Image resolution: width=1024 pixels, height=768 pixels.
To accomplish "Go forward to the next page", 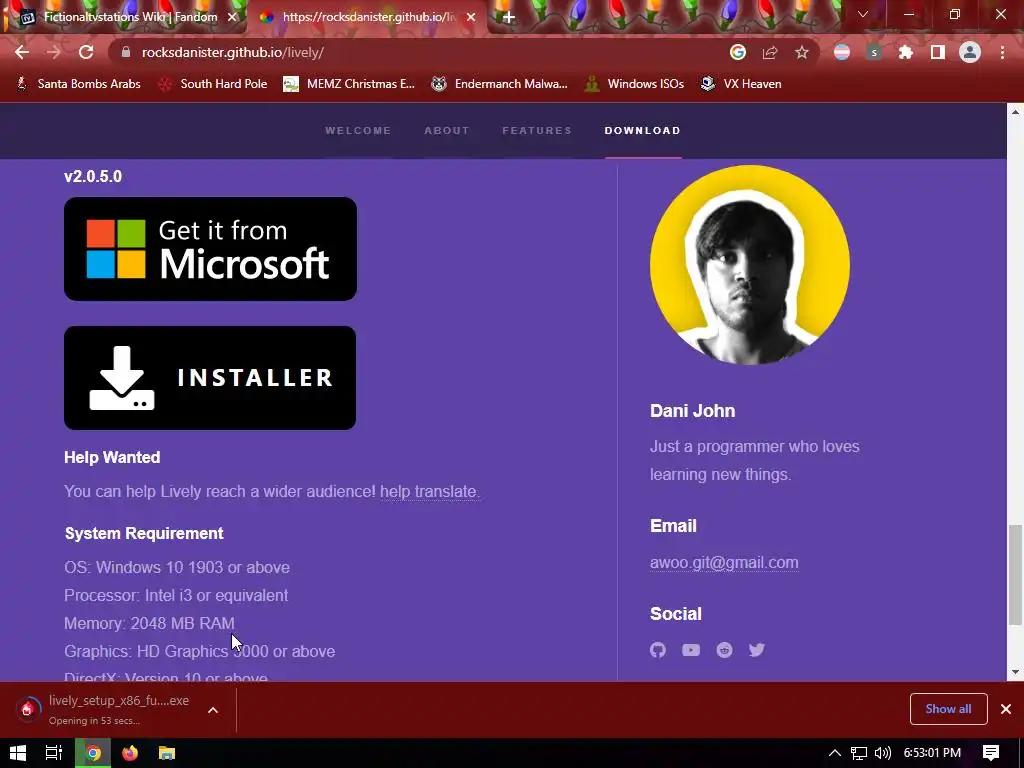I will (54, 52).
